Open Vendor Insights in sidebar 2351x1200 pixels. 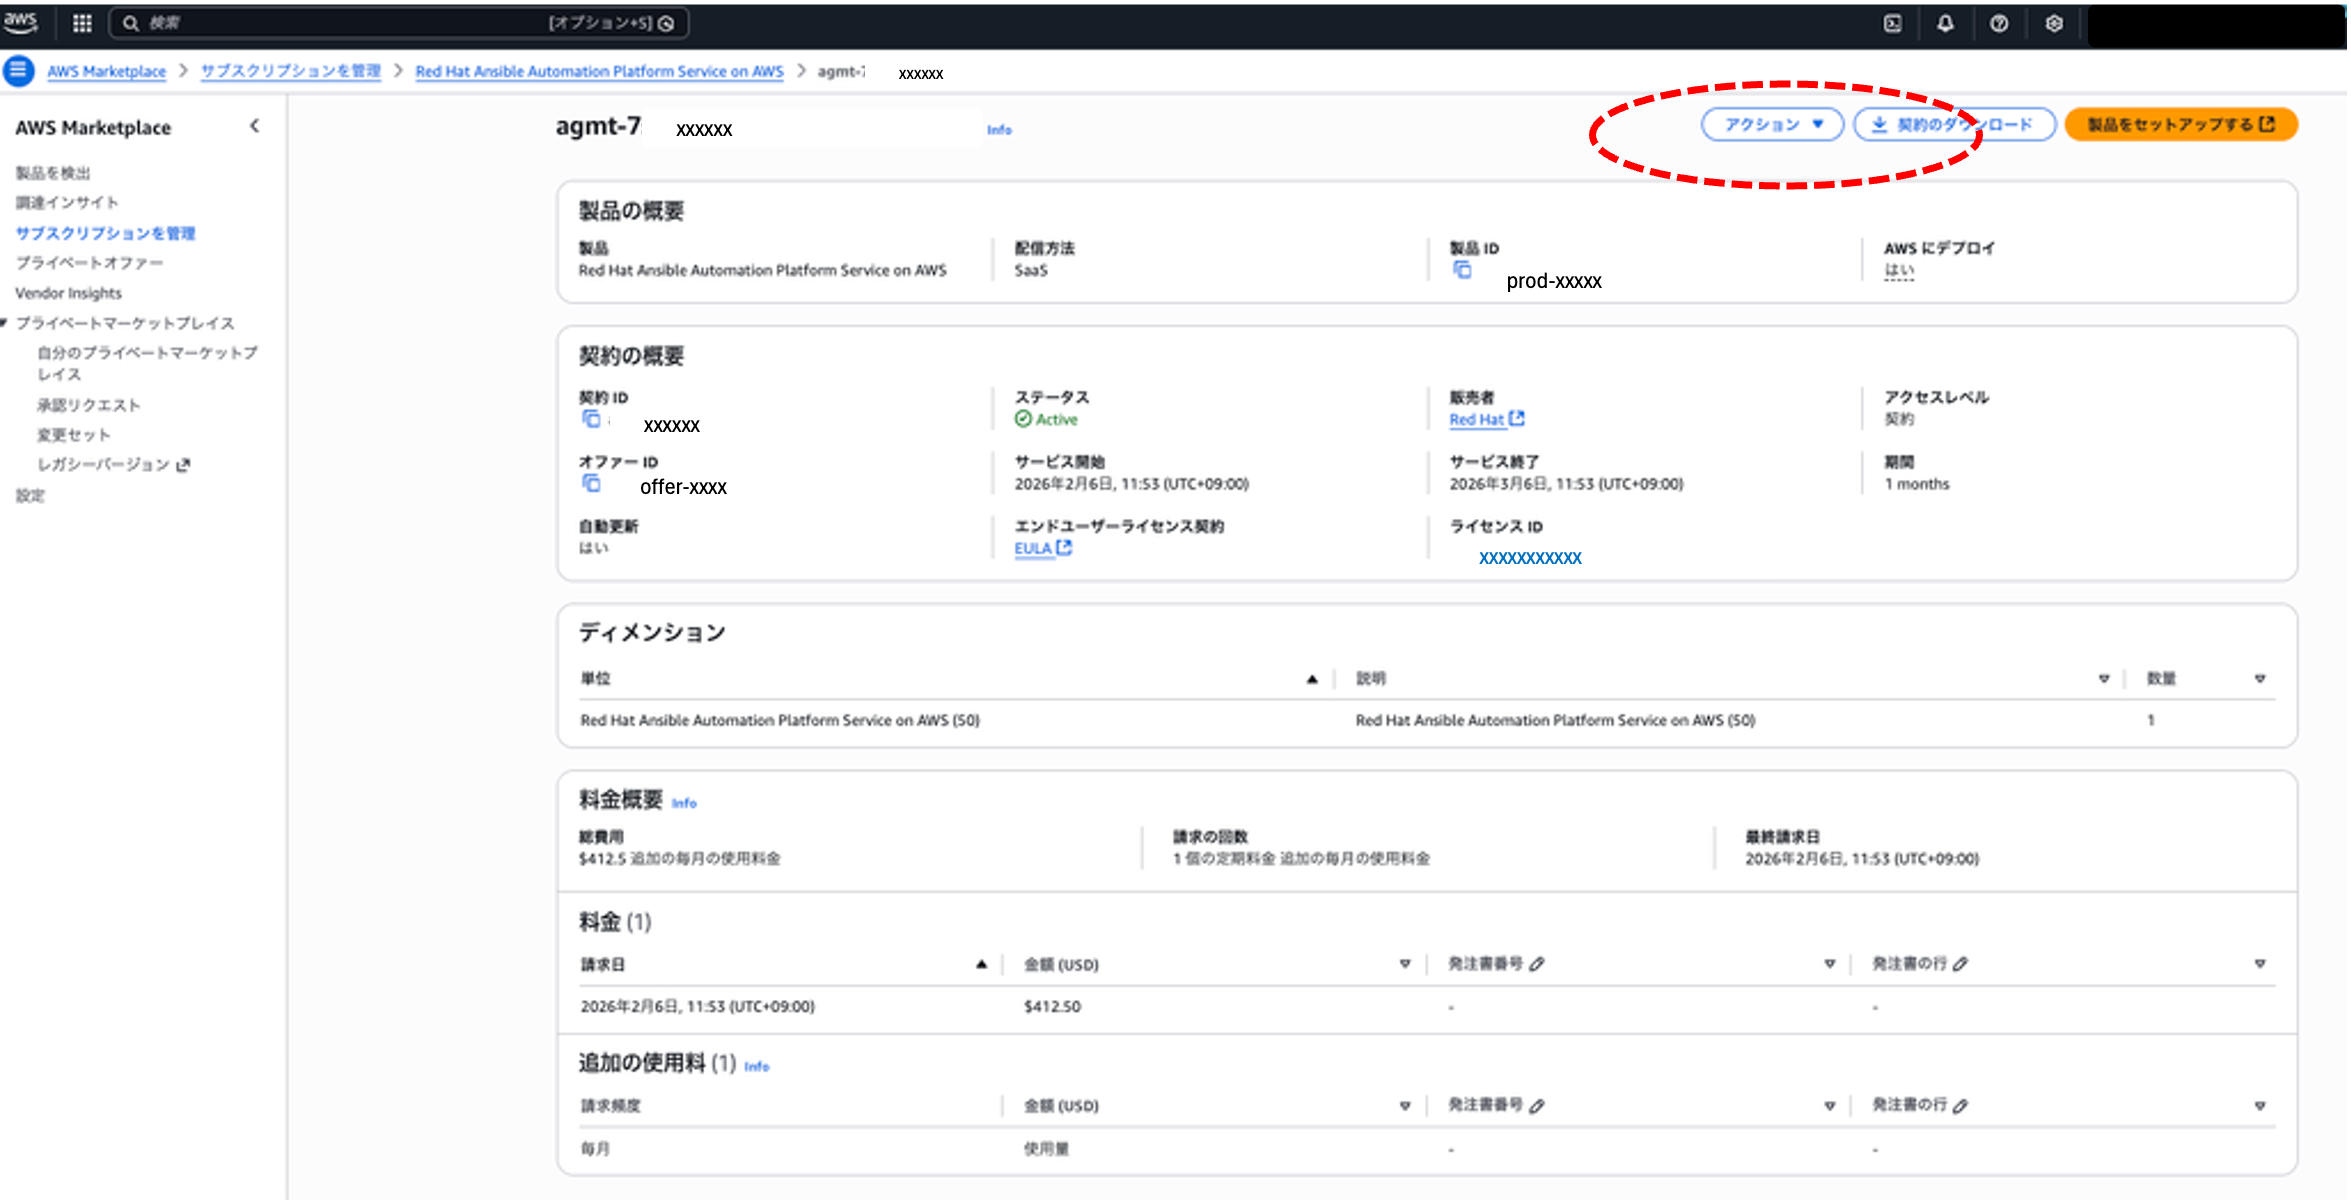68,293
